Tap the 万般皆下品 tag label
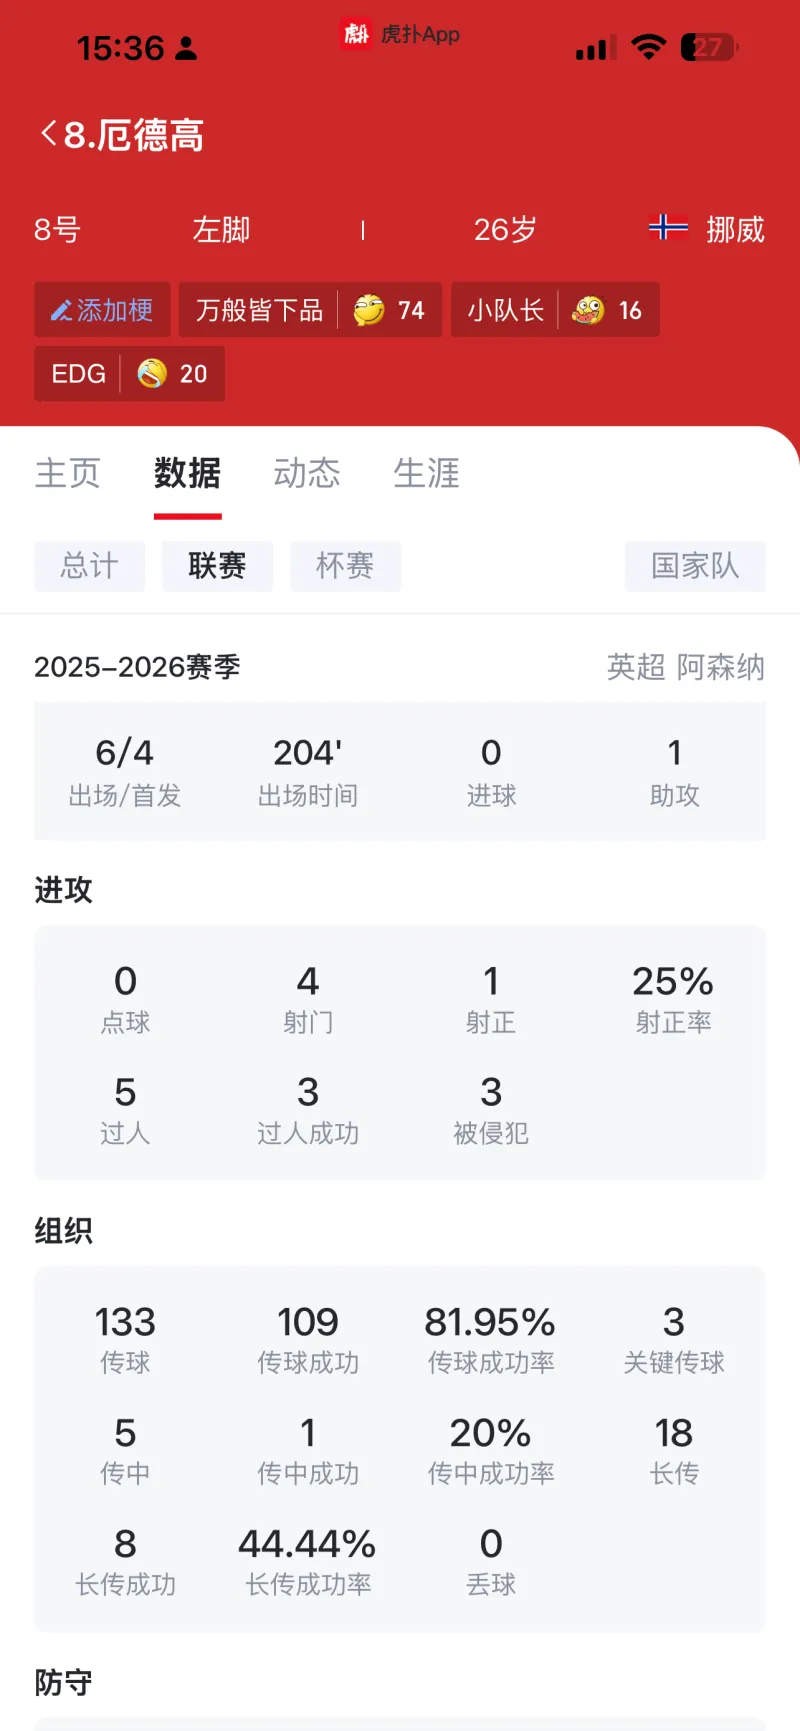 click(x=259, y=311)
